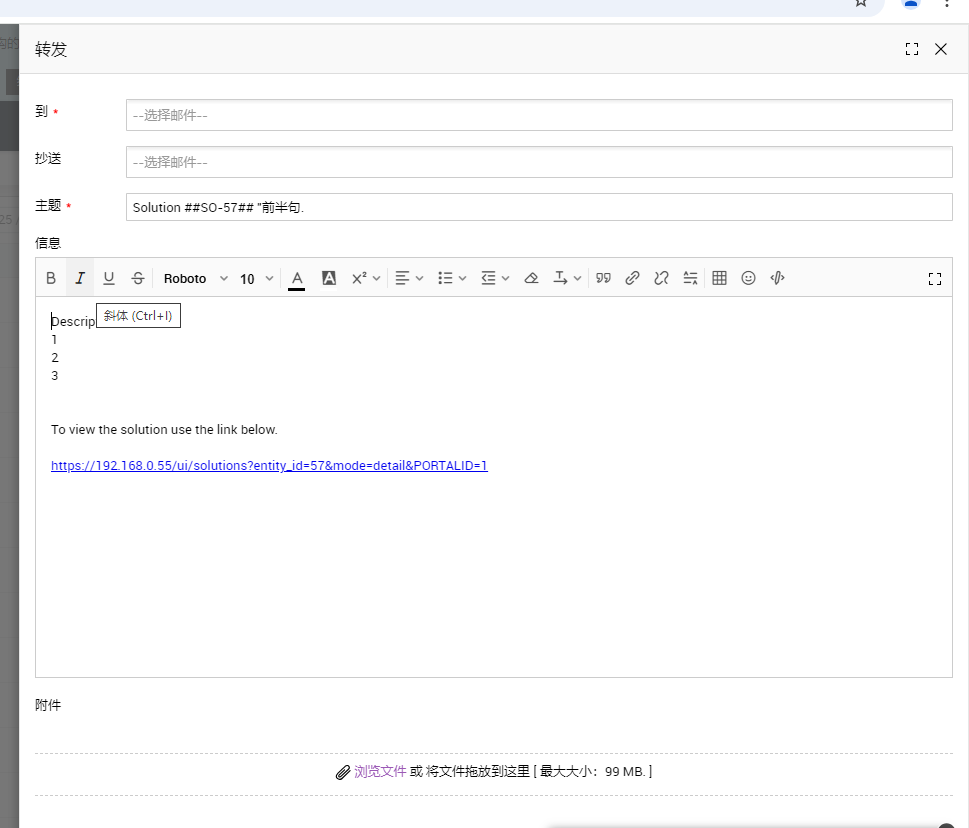
Task: Toggle underline formatting
Action: [x=109, y=279]
